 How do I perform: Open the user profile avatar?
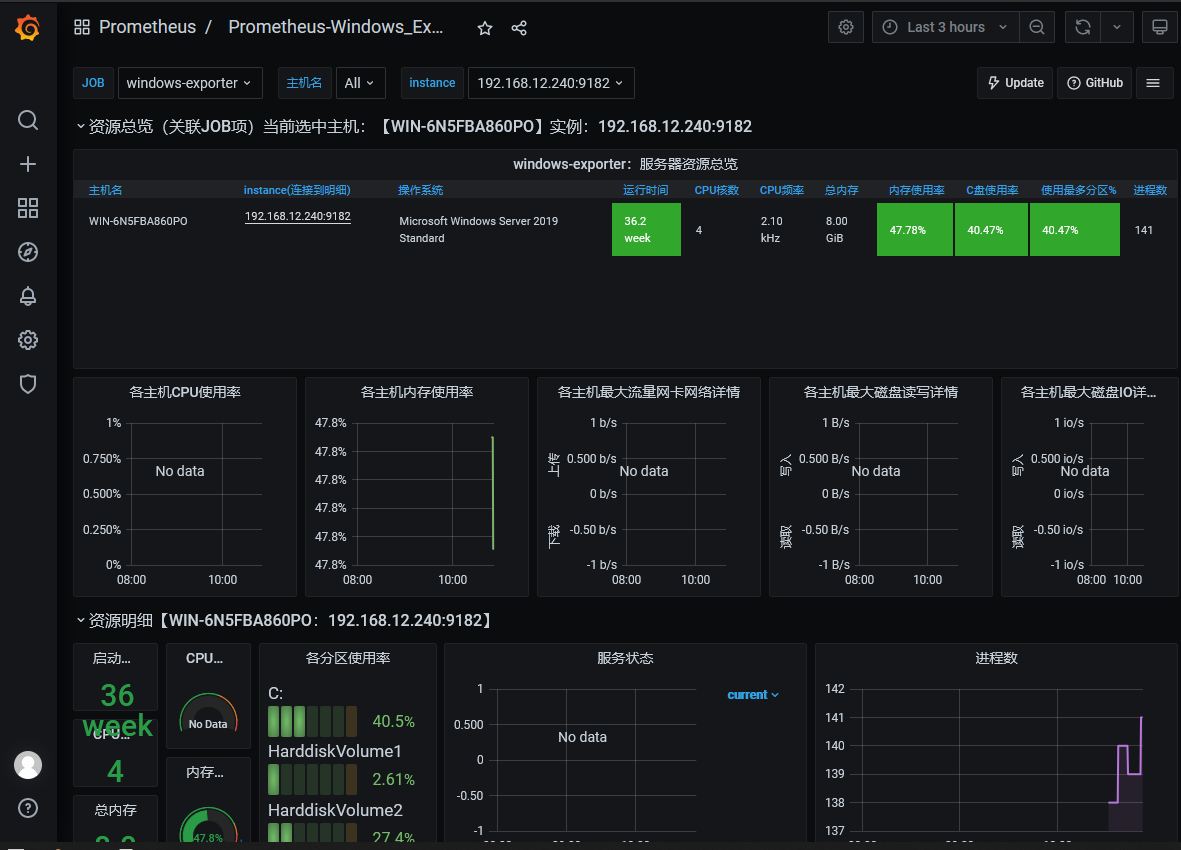coord(28,765)
